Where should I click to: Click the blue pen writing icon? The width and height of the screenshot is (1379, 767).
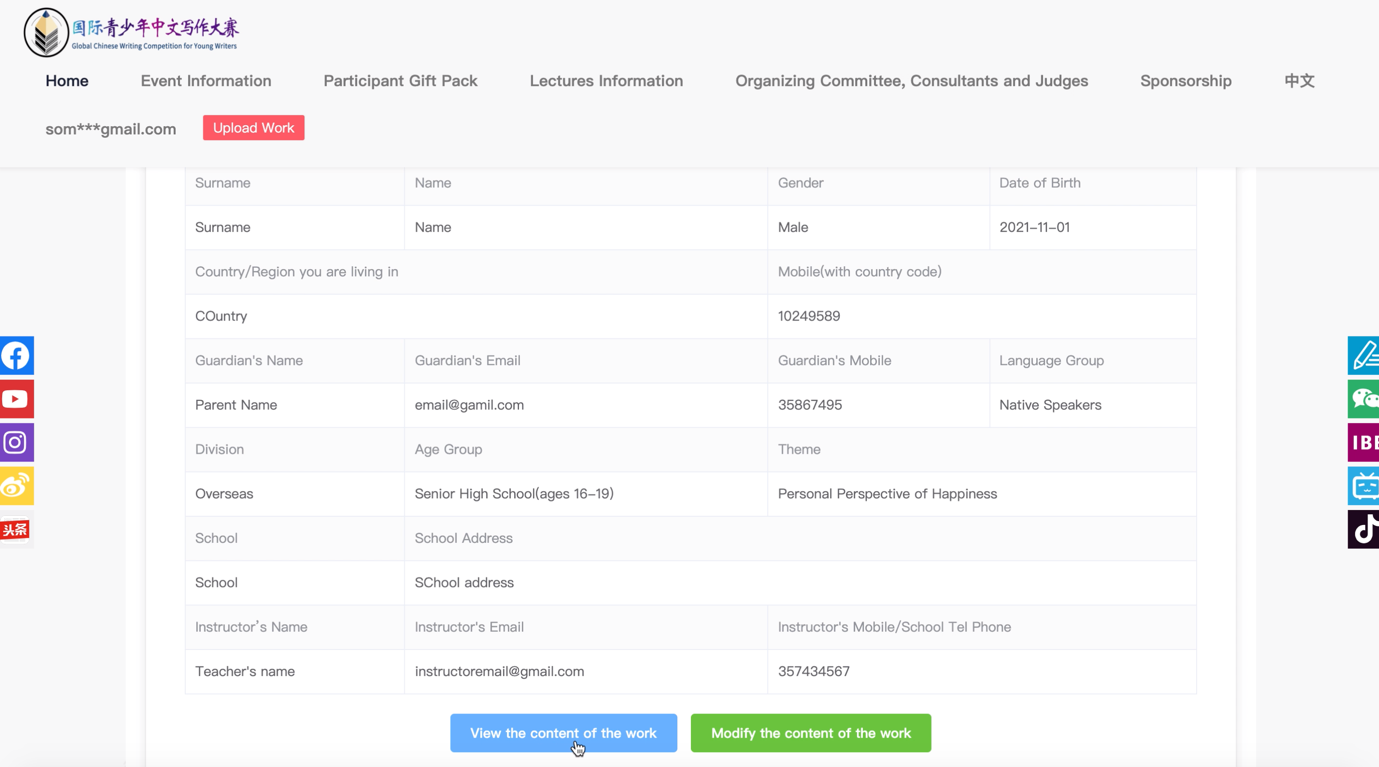pyautogui.click(x=1363, y=355)
